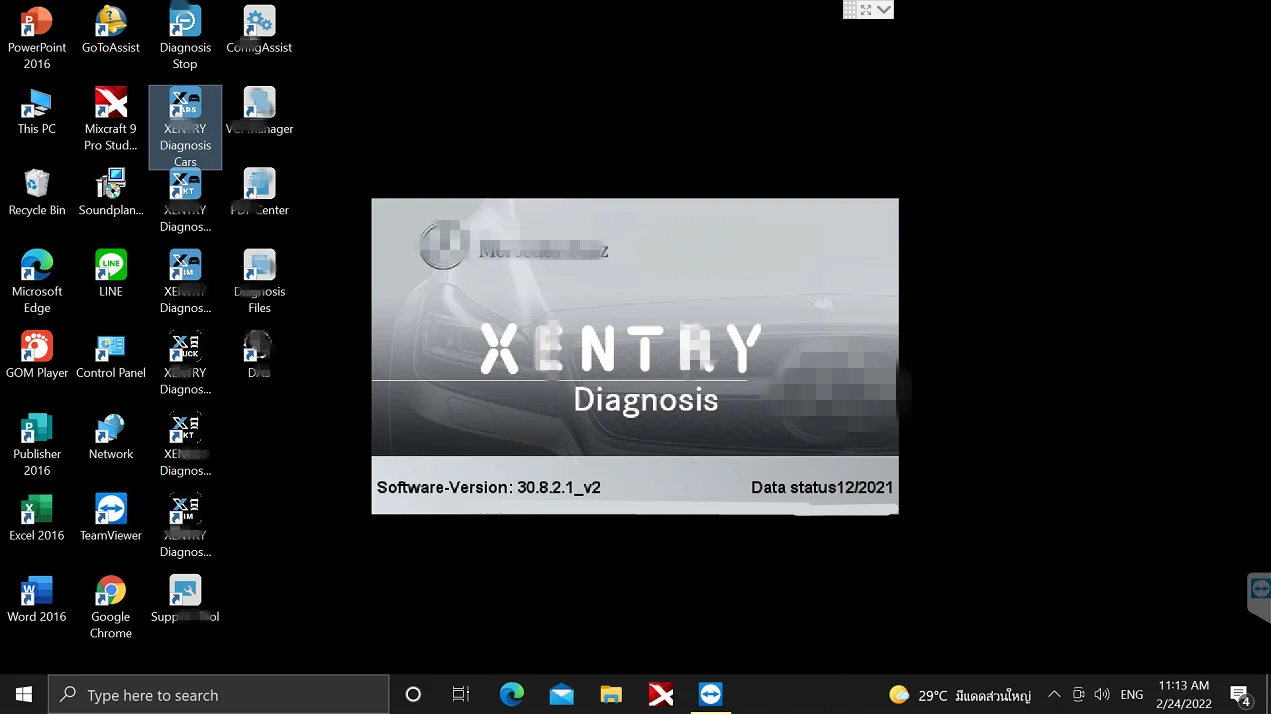The width and height of the screenshot is (1271, 714).
Task: Open File Explorer from the taskbar
Action: (611, 694)
